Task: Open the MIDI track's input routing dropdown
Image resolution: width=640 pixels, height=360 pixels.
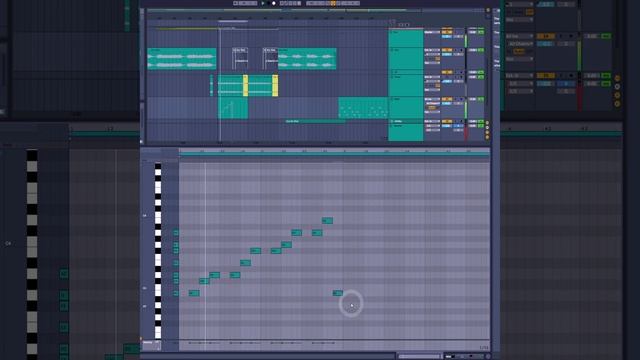Action: pos(432,99)
